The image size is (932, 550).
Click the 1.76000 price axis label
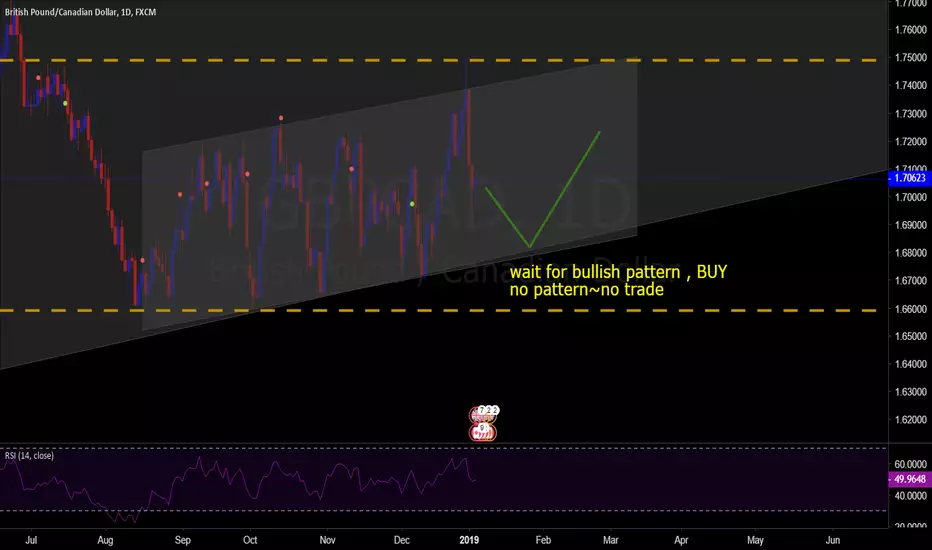click(x=911, y=30)
